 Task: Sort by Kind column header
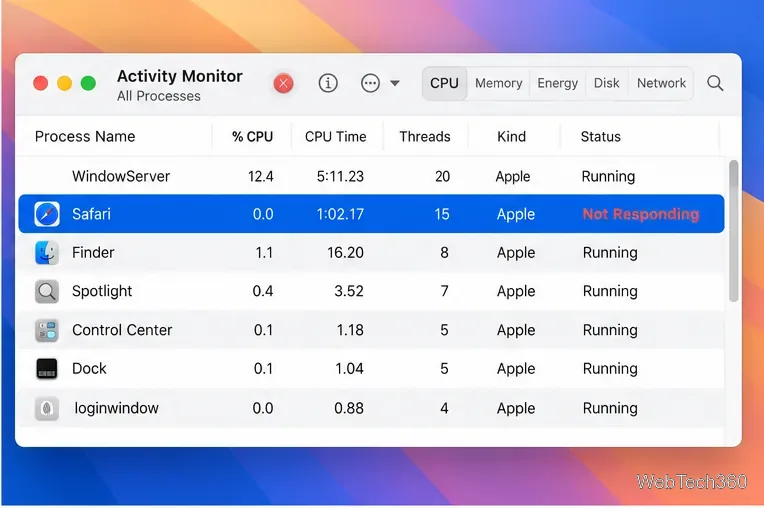(x=512, y=136)
